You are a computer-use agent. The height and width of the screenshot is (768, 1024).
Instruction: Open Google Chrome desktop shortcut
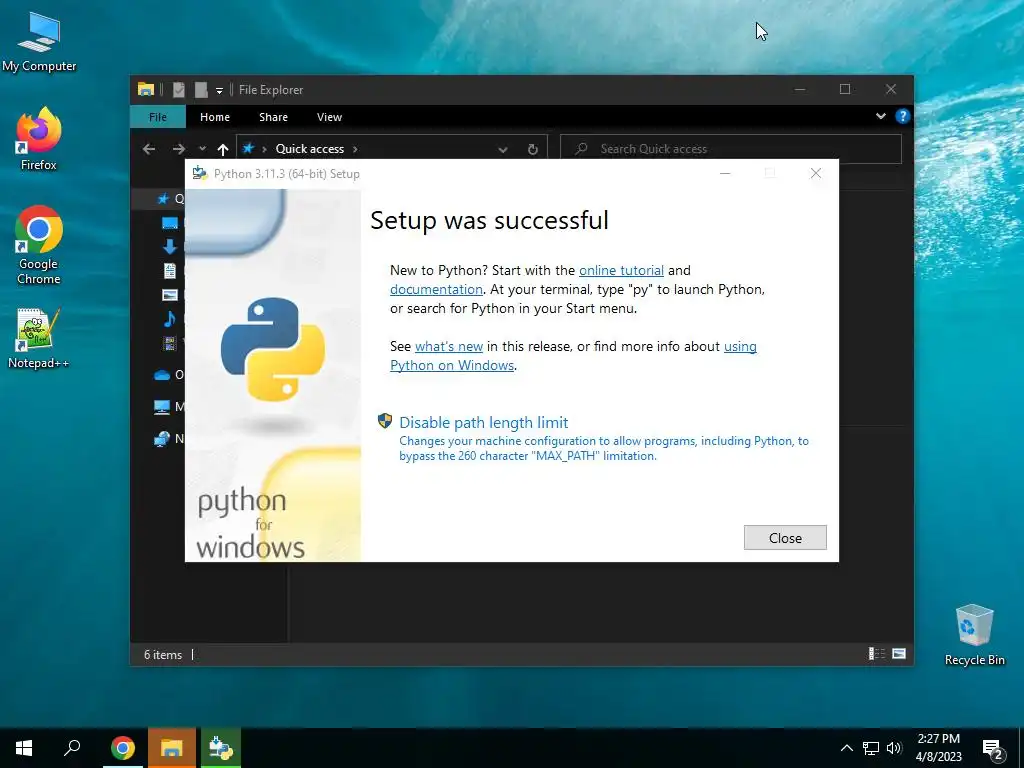coord(39,246)
